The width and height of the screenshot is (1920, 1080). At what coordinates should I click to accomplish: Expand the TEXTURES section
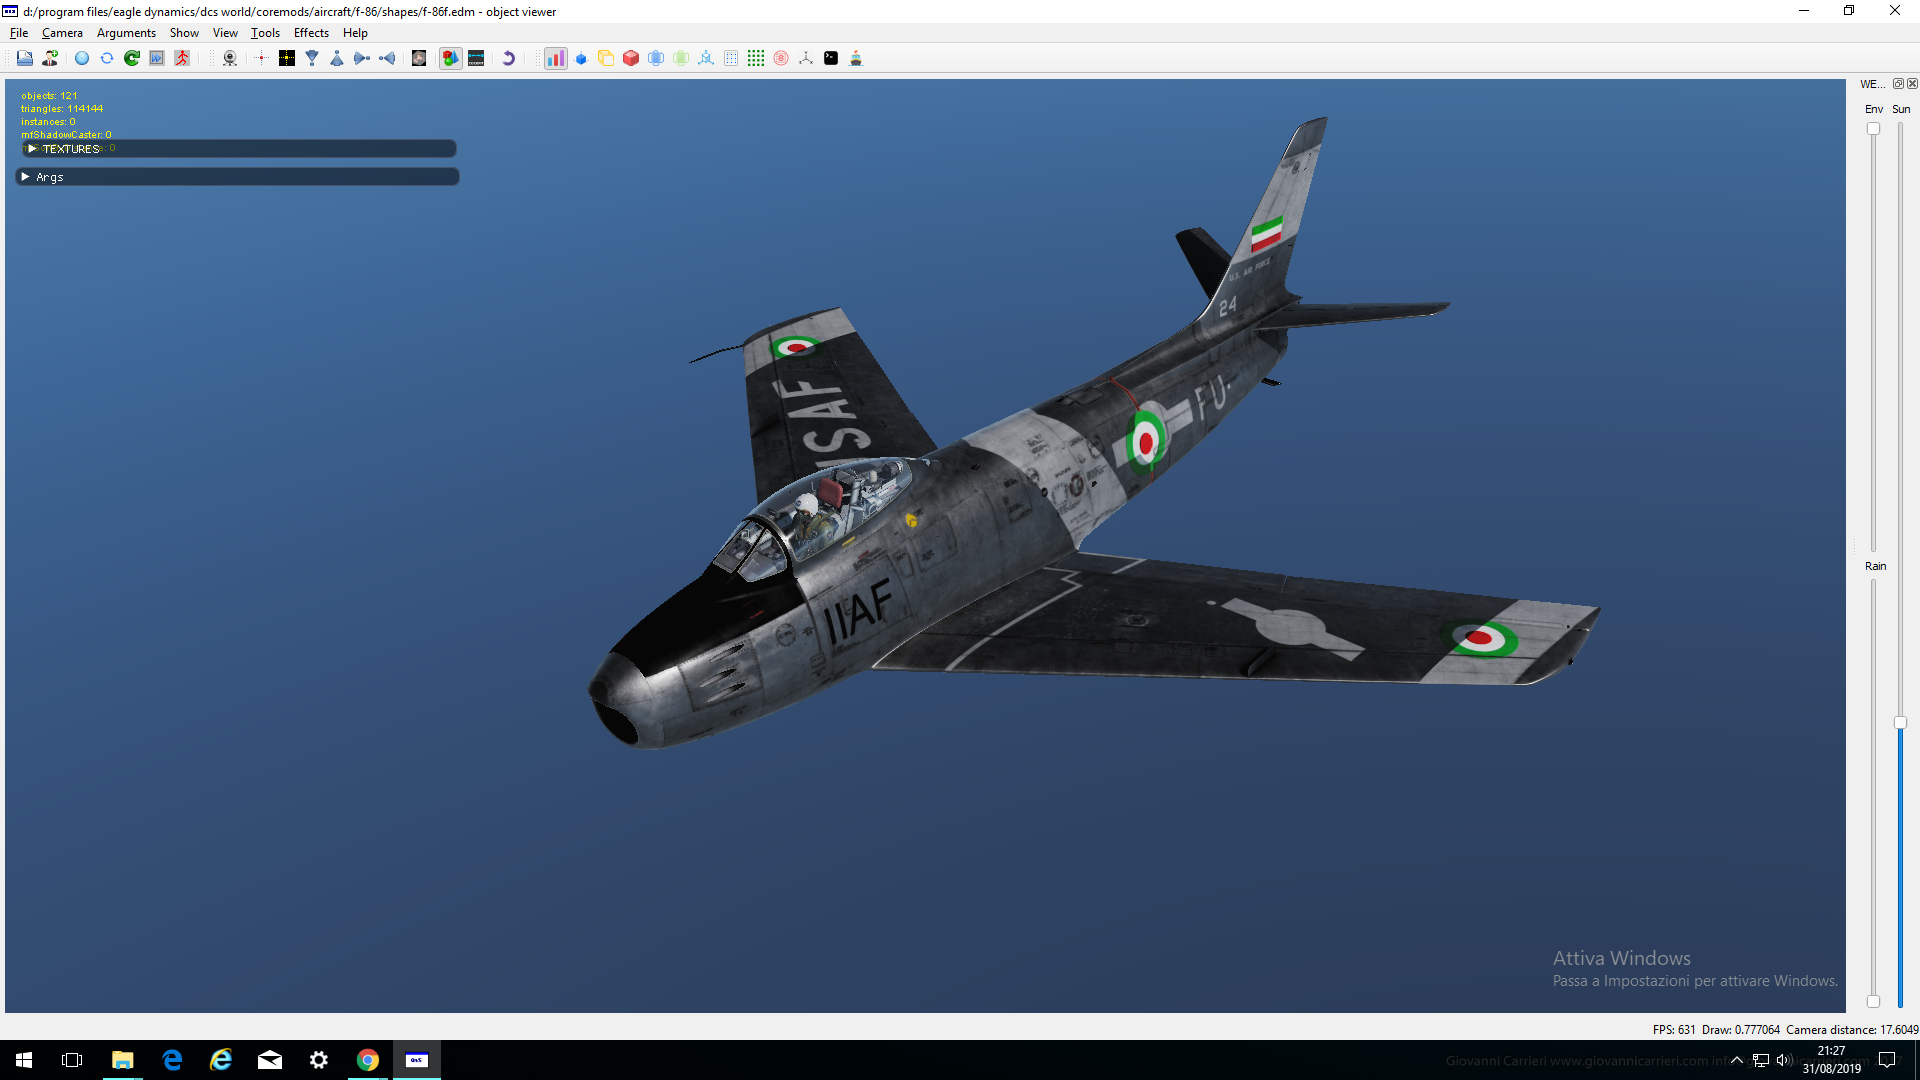[238, 148]
